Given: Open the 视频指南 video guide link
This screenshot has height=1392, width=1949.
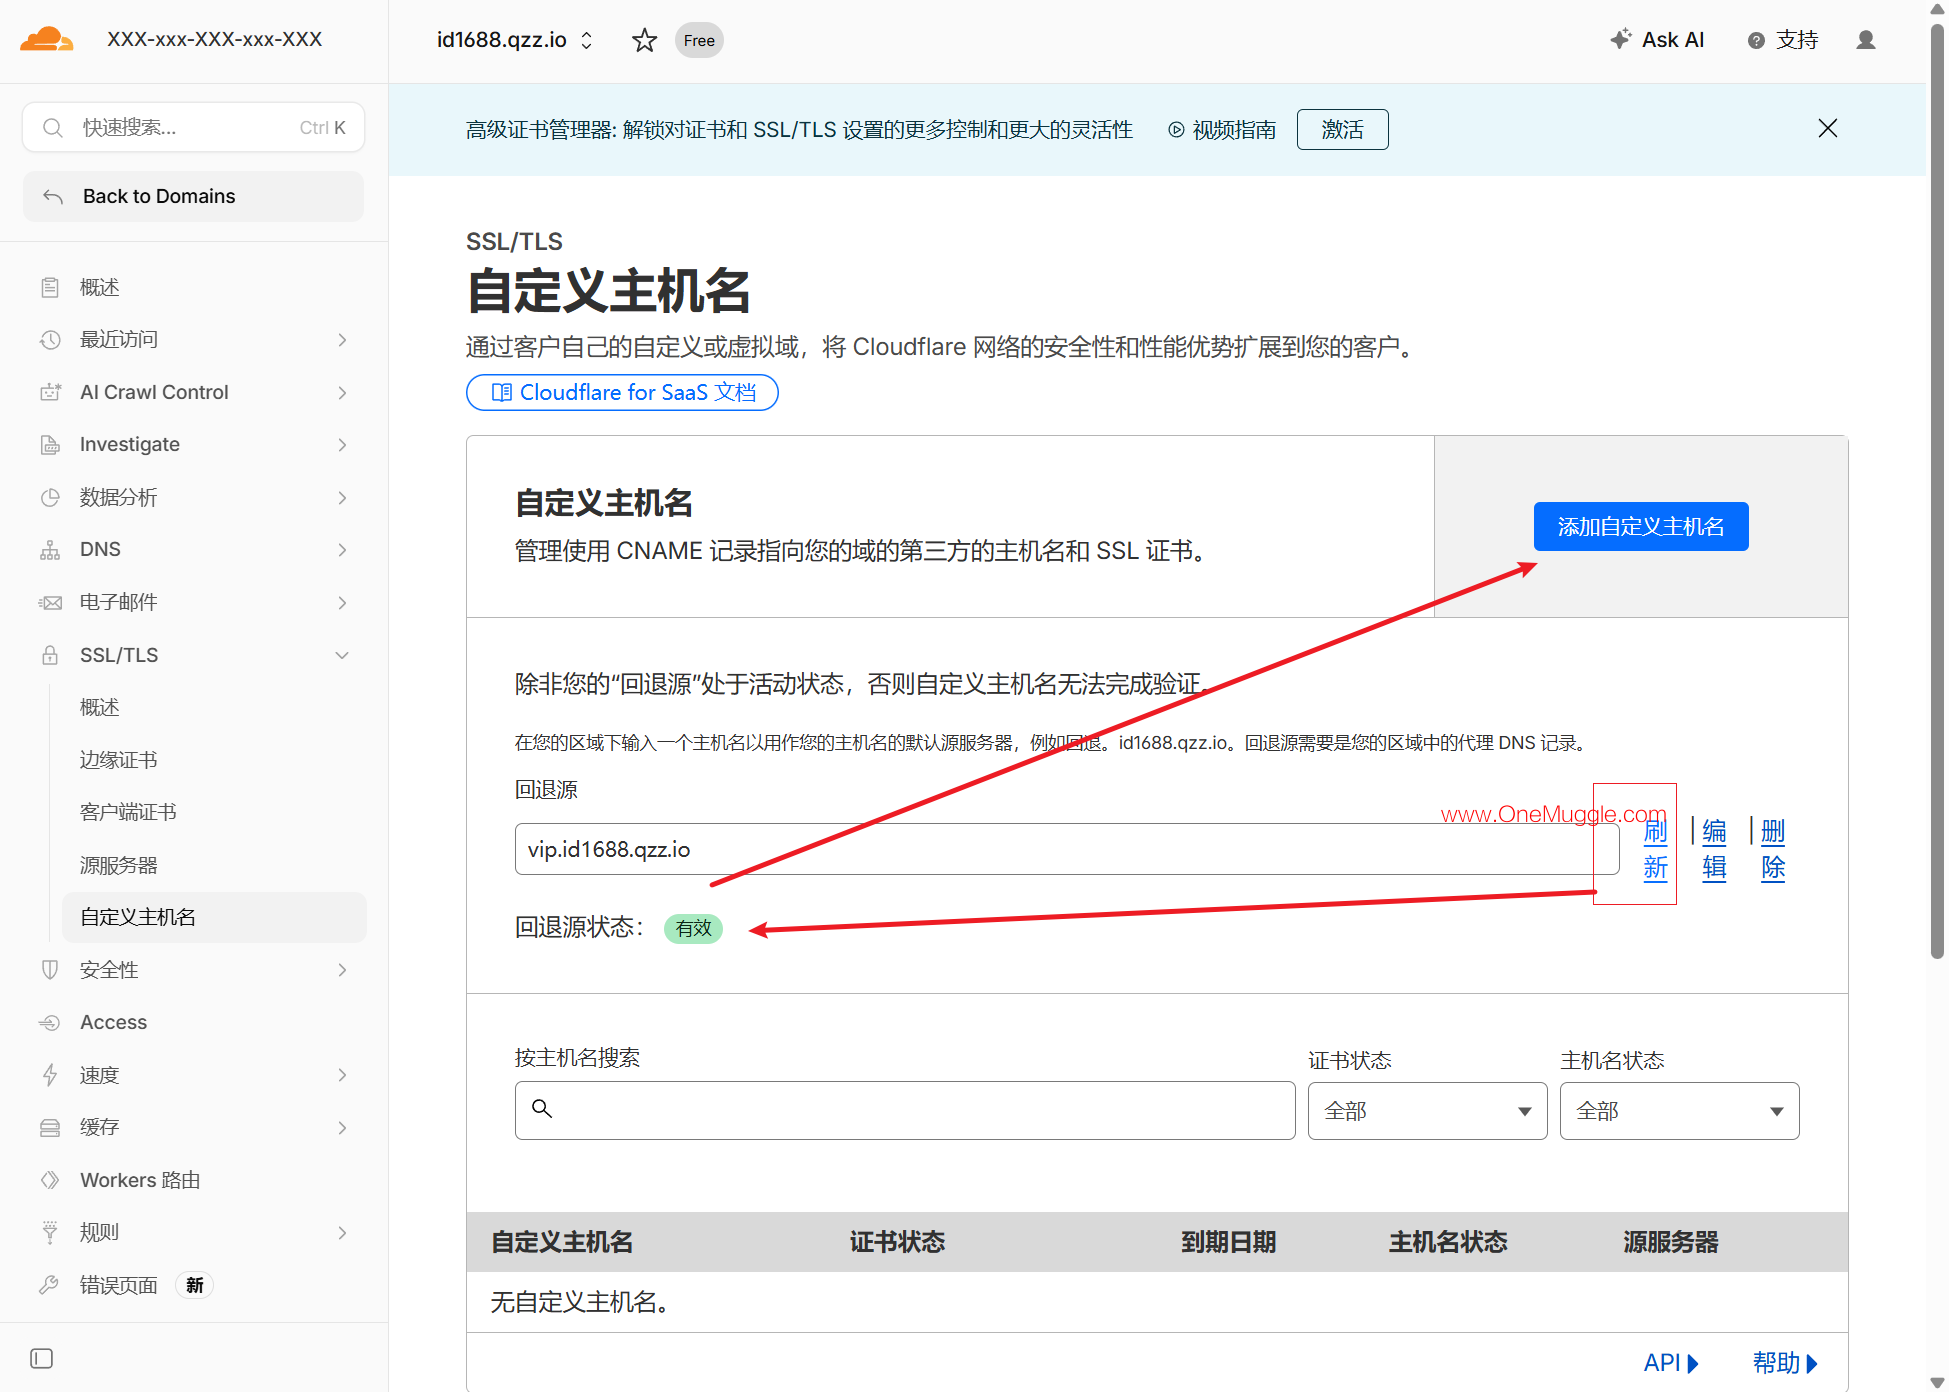Looking at the screenshot, I should [x=1222, y=130].
